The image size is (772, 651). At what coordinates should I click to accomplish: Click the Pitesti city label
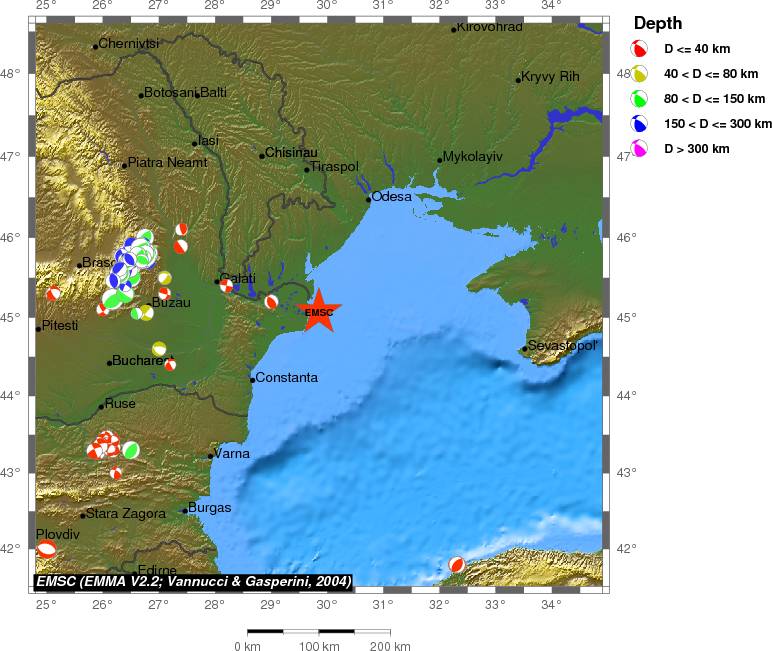click(60, 326)
